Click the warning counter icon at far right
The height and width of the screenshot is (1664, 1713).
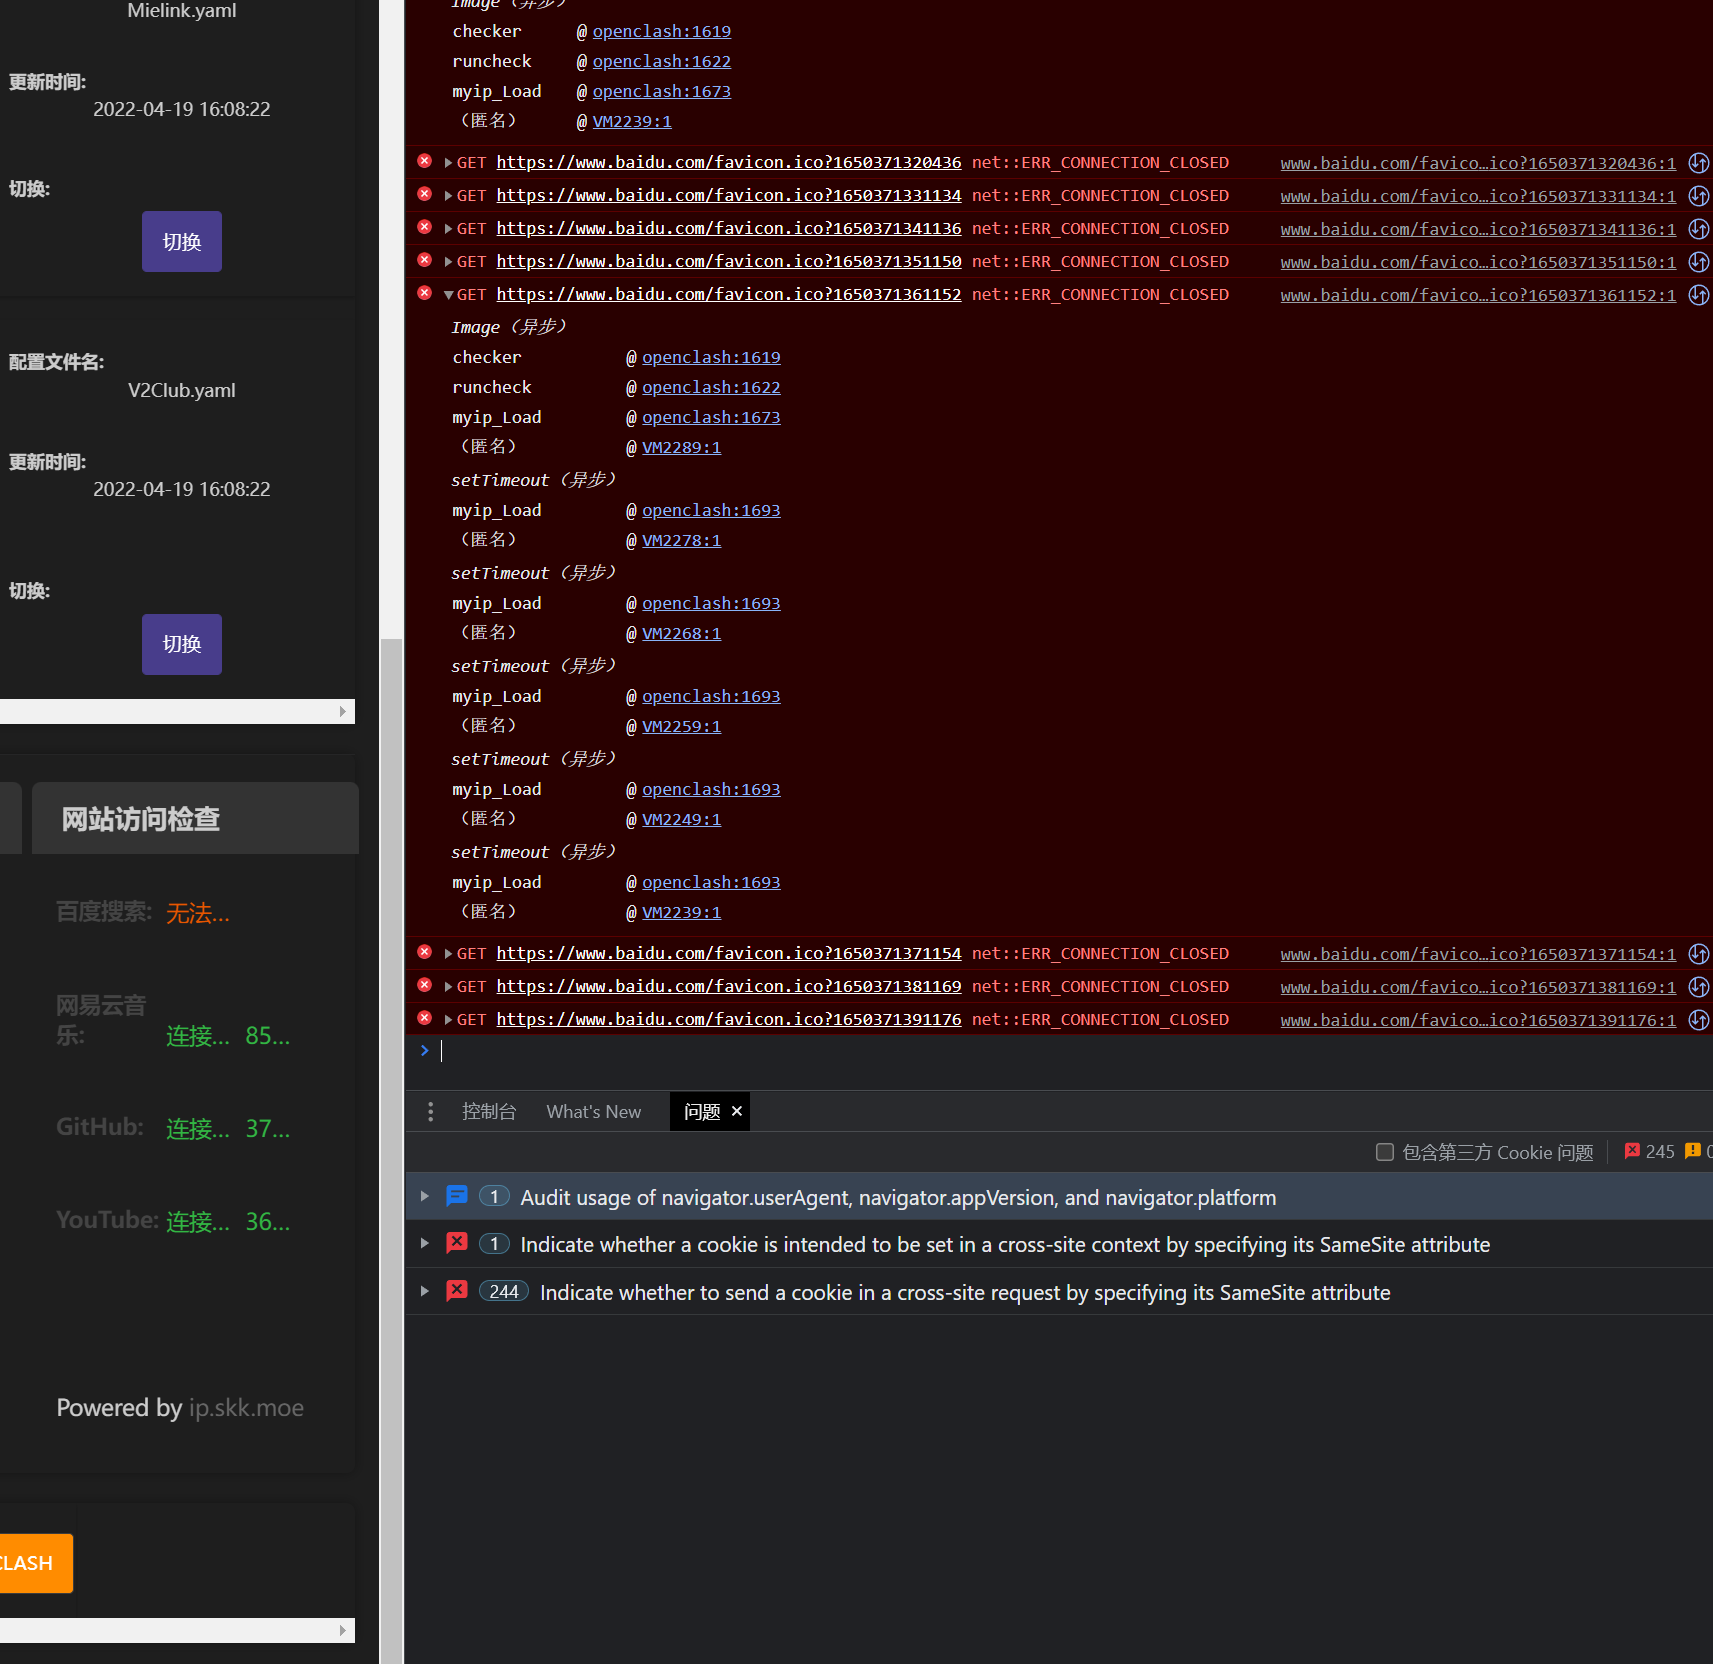1693,1151
